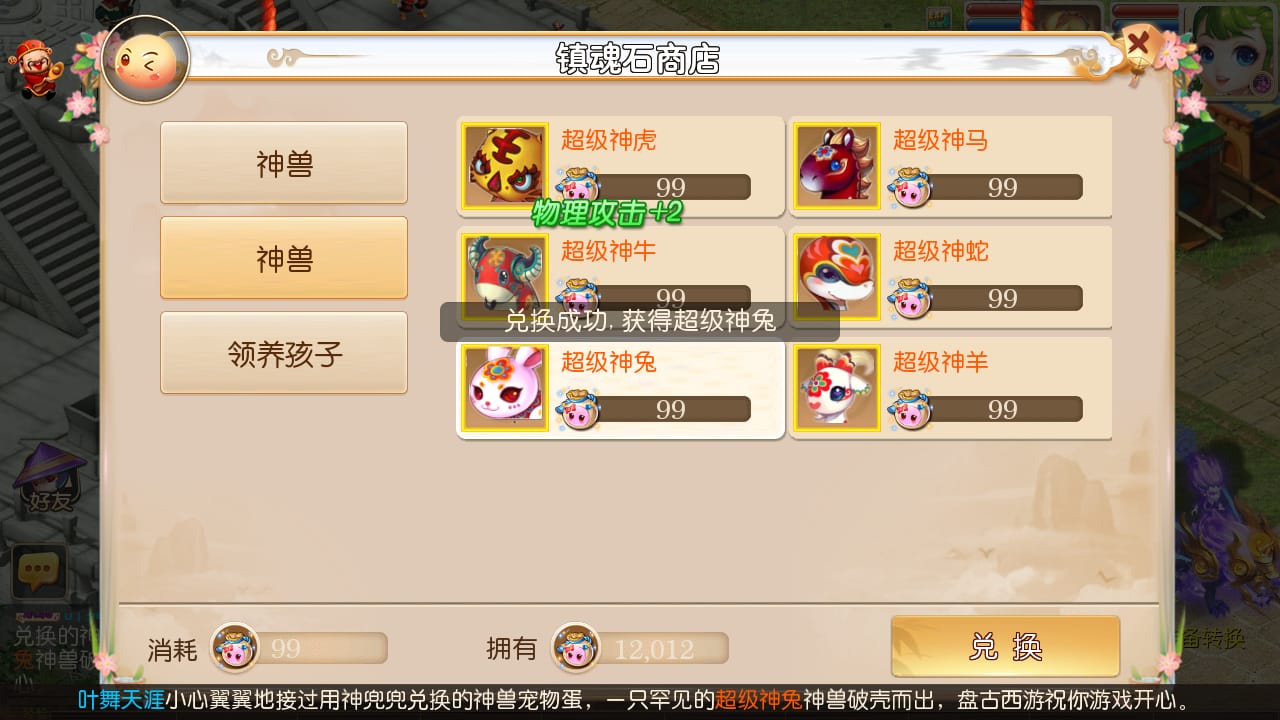Close the 镇魂石商店 shop window

(x=1138, y=44)
